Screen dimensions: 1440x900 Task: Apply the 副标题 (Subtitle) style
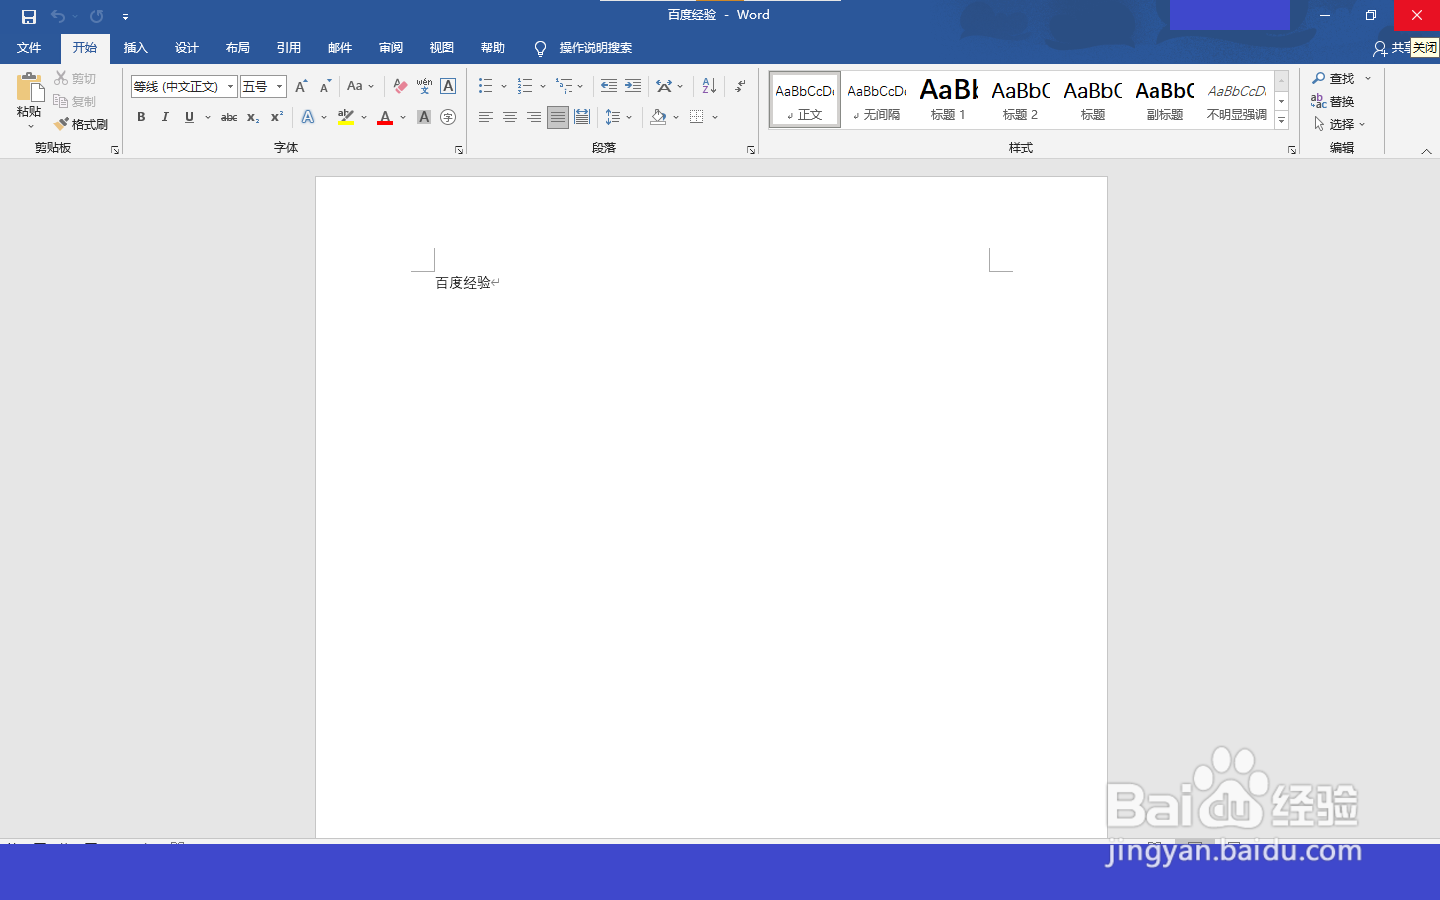click(1165, 100)
